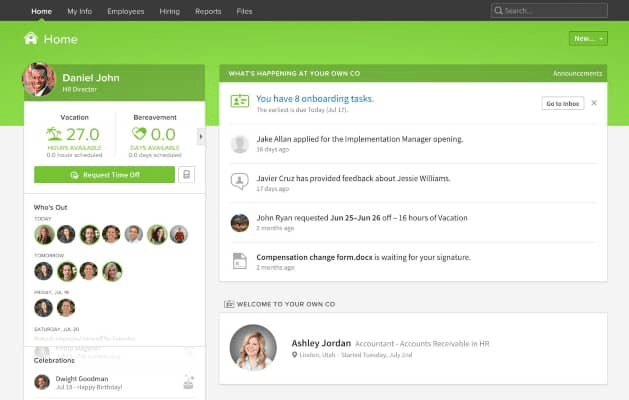This screenshot has height=400, width=629.
Task: Click the feedback speech bubble icon
Action: pos(239,181)
